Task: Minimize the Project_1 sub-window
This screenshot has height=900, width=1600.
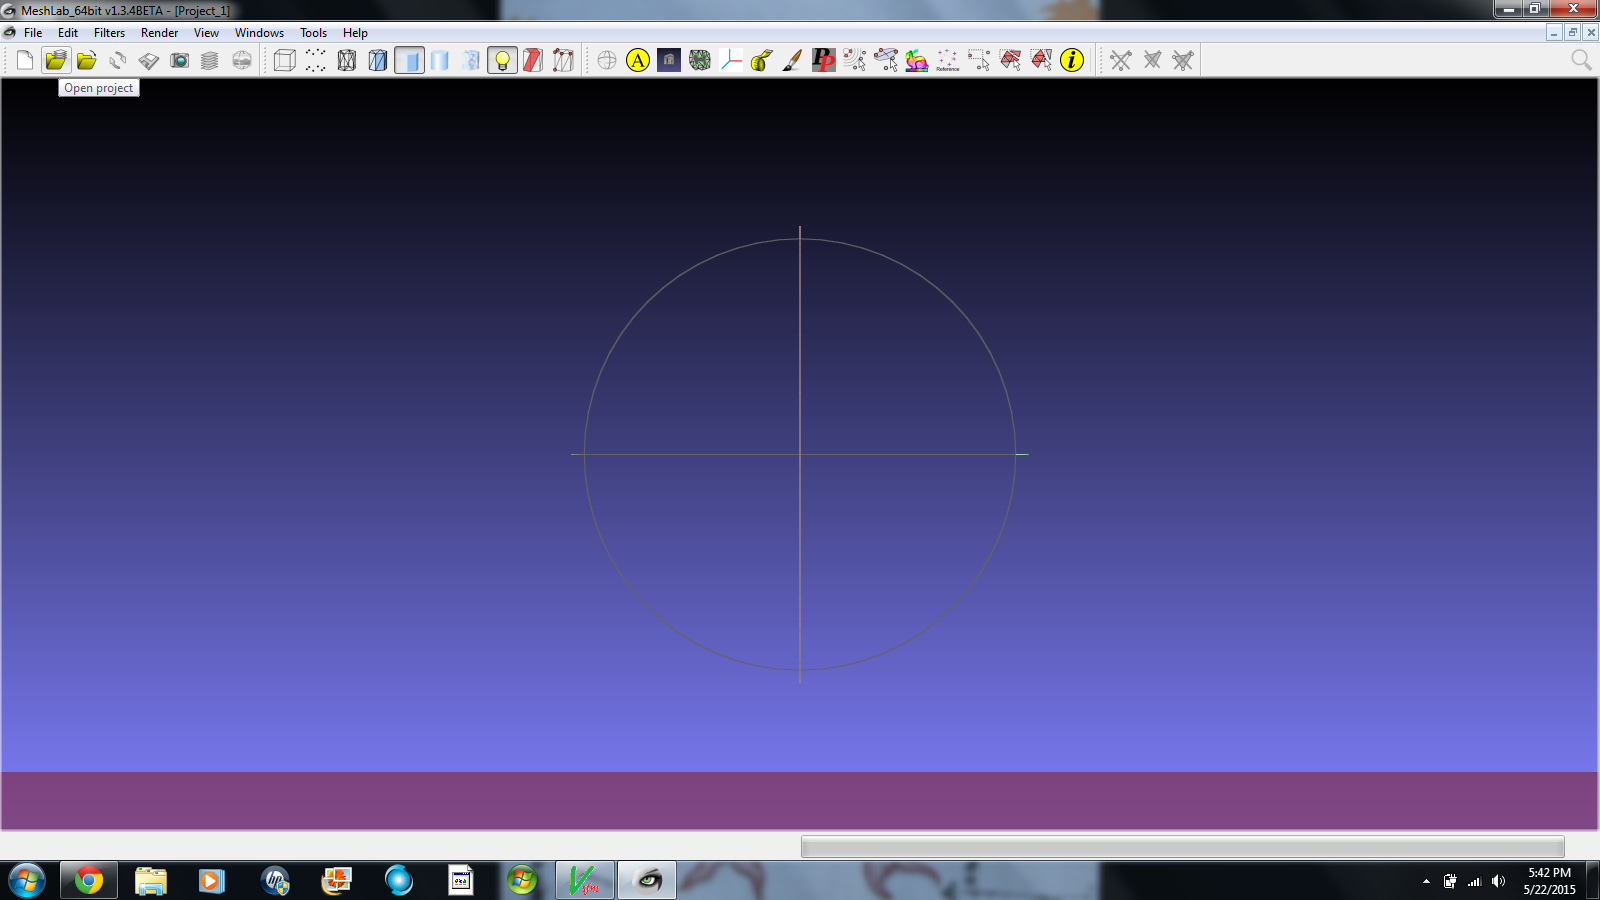Action: (x=1554, y=33)
